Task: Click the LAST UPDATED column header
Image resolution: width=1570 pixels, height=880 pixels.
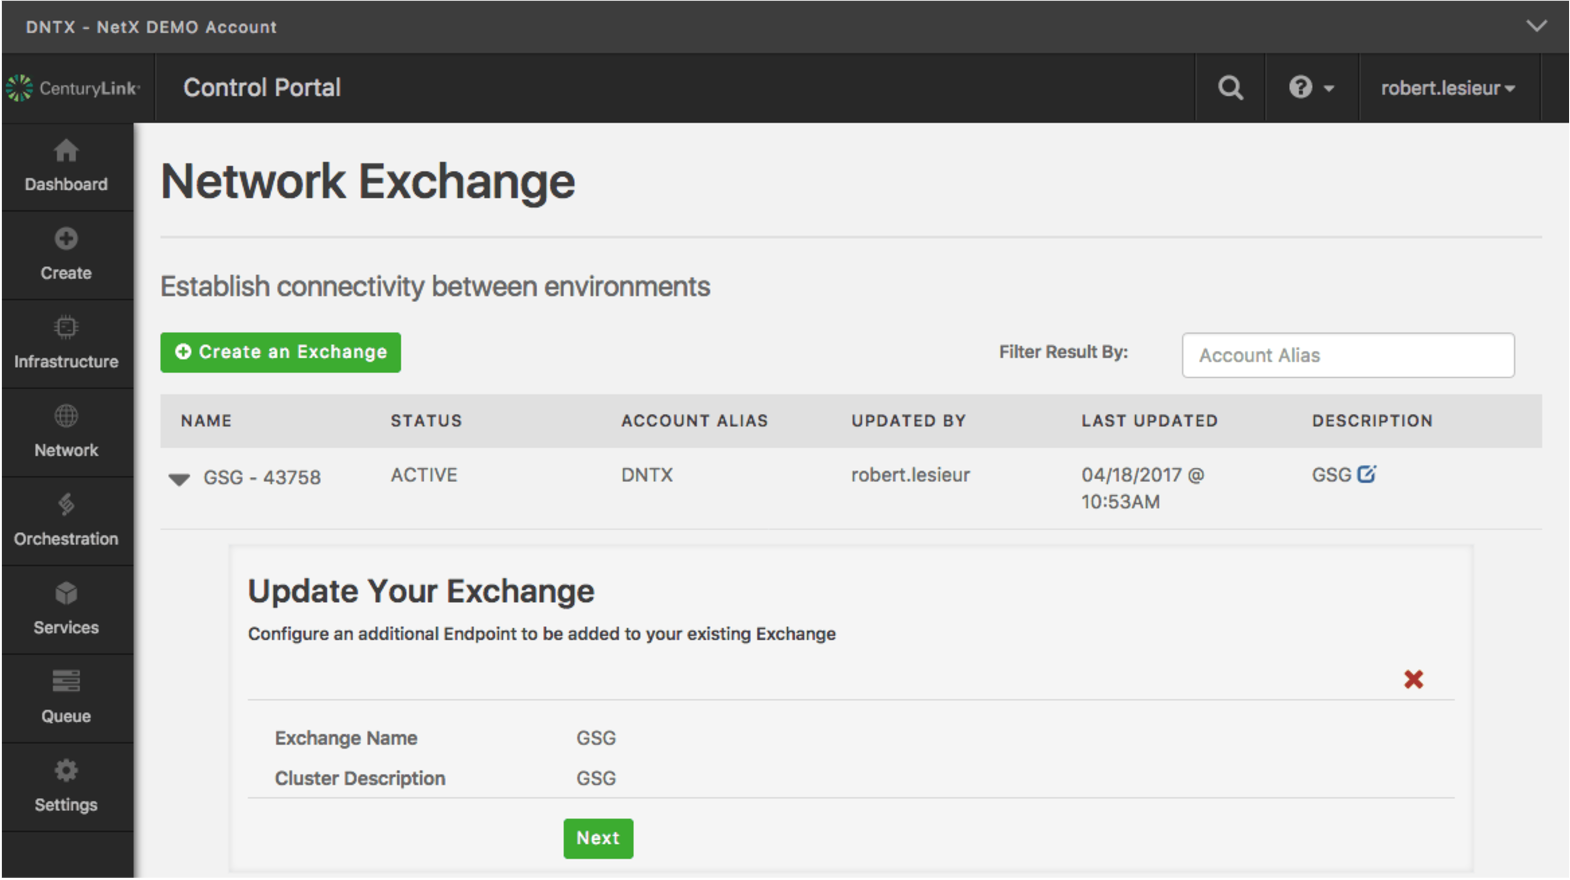Action: pyautogui.click(x=1149, y=421)
